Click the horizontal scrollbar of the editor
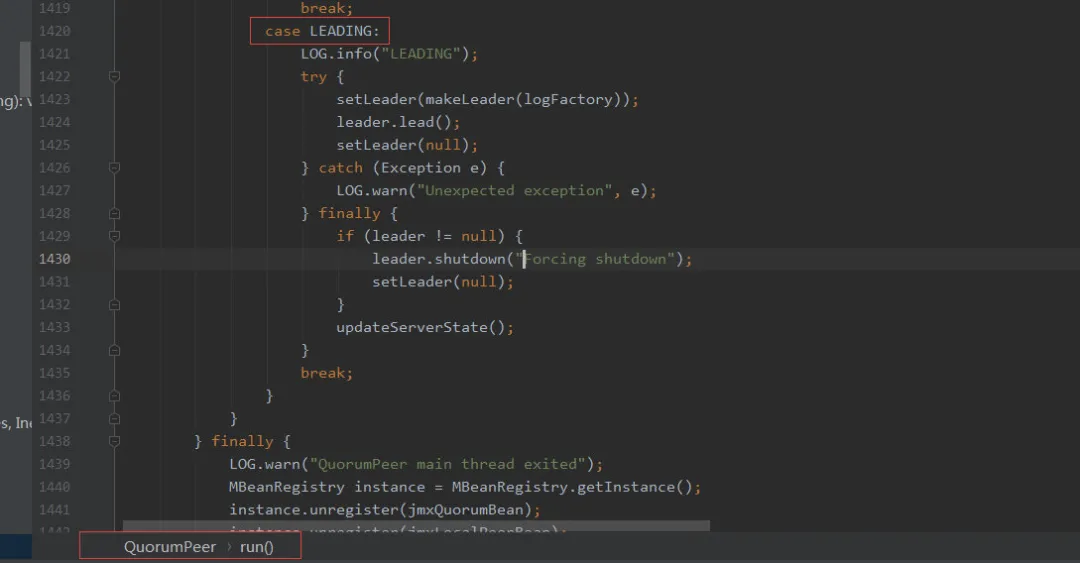The width and height of the screenshot is (1080, 563). (416, 526)
